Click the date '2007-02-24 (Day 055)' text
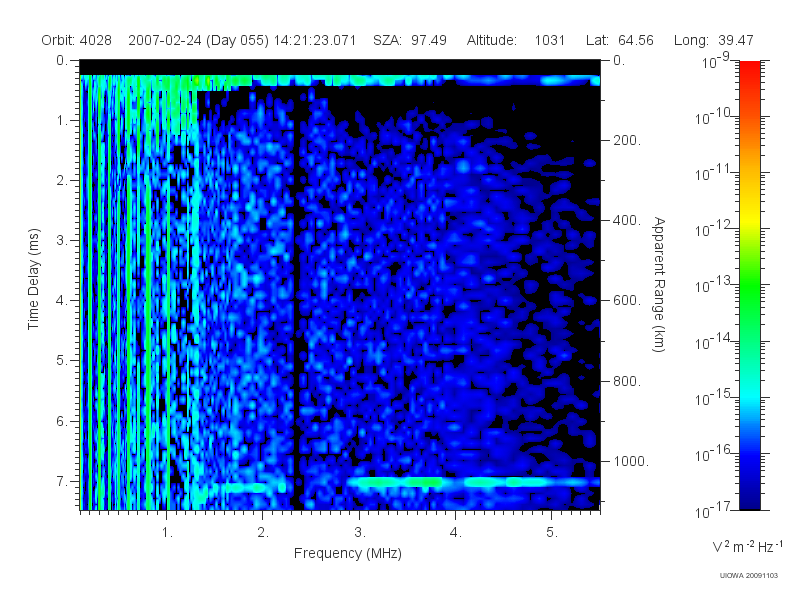The image size is (800, 600). 198,40
